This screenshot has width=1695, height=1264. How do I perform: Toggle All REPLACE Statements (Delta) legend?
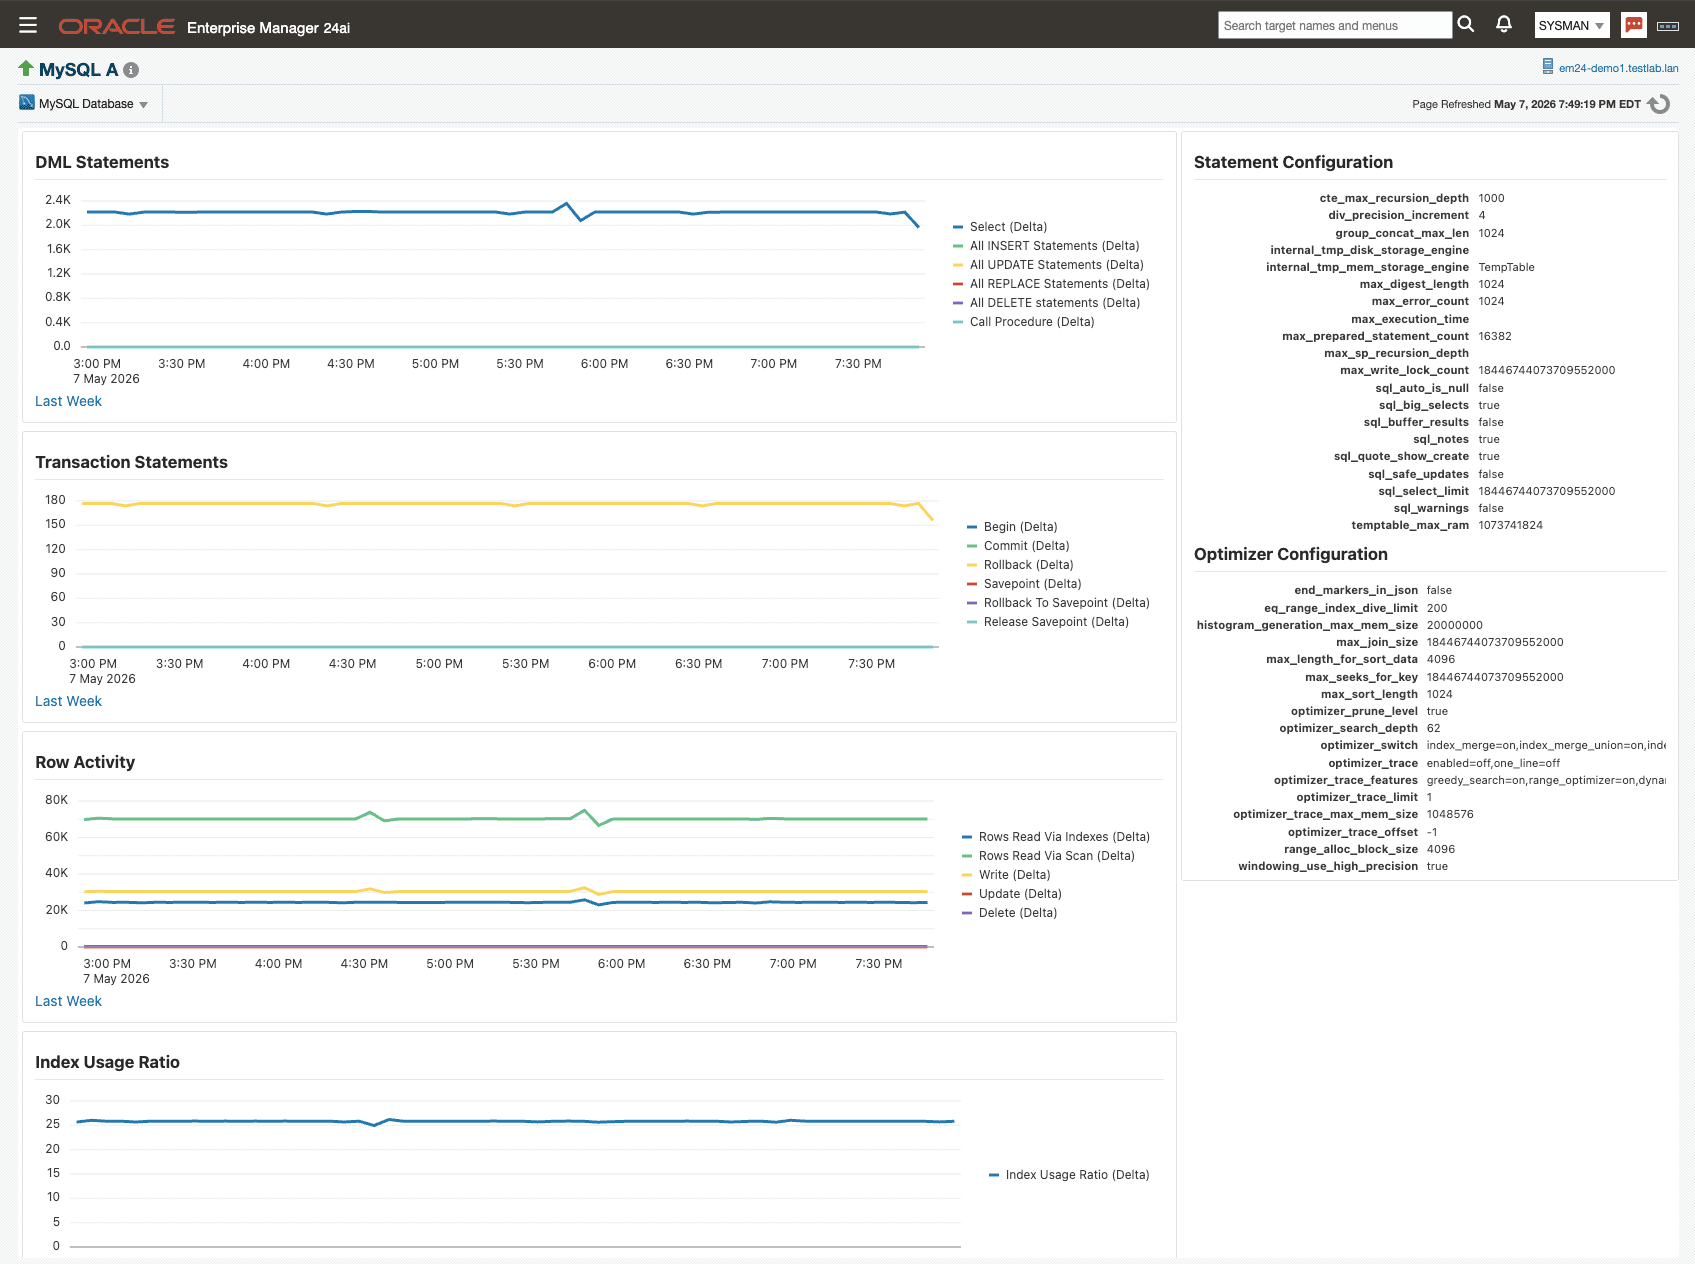[x=1051, y=284]
